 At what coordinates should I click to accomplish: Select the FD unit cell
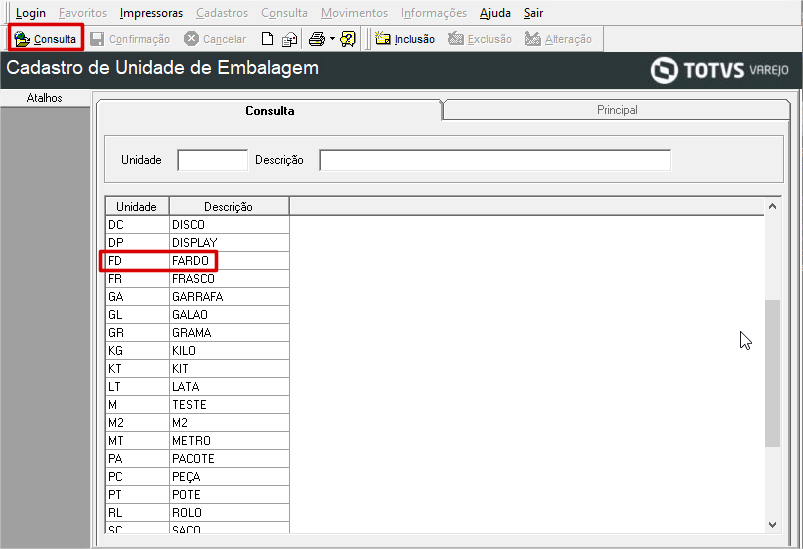coord(137,261)
